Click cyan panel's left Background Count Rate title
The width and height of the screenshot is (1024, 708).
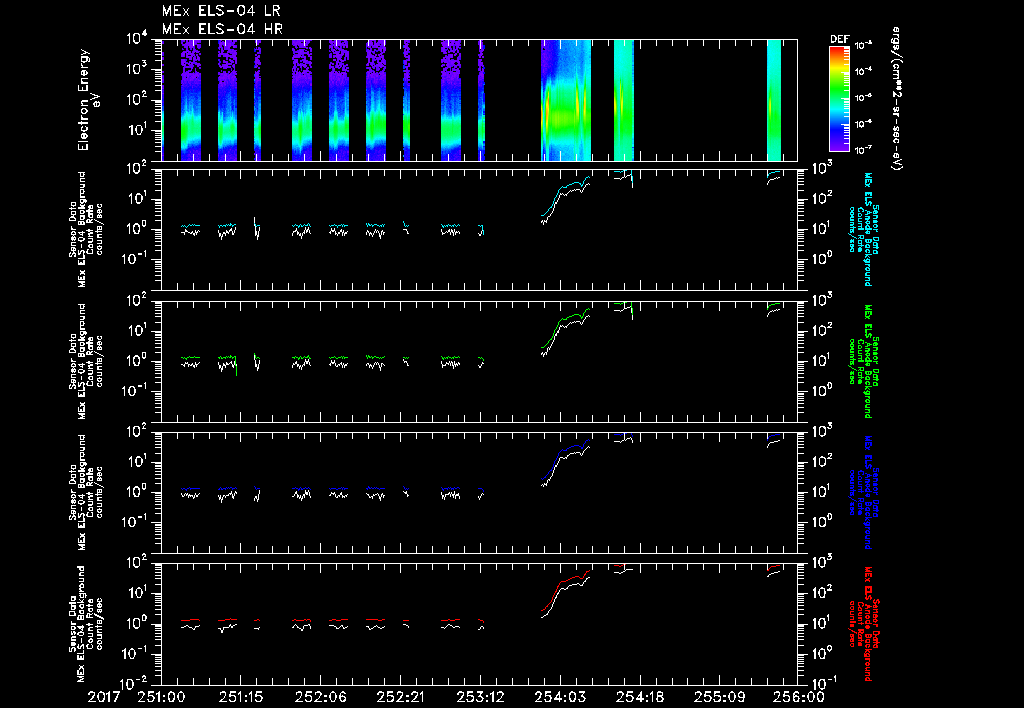[86, 229]
